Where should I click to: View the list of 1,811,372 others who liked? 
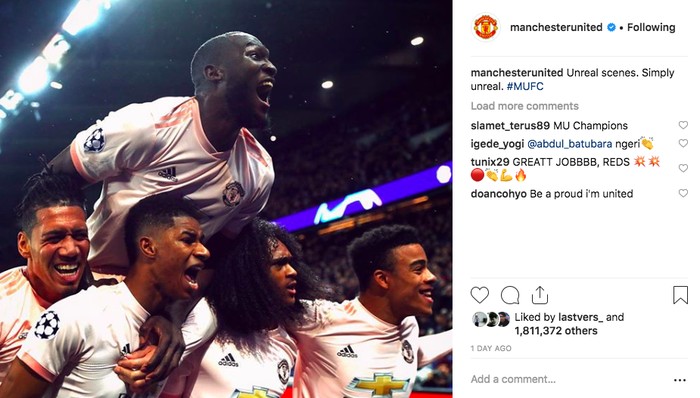[x=556, y=331]
